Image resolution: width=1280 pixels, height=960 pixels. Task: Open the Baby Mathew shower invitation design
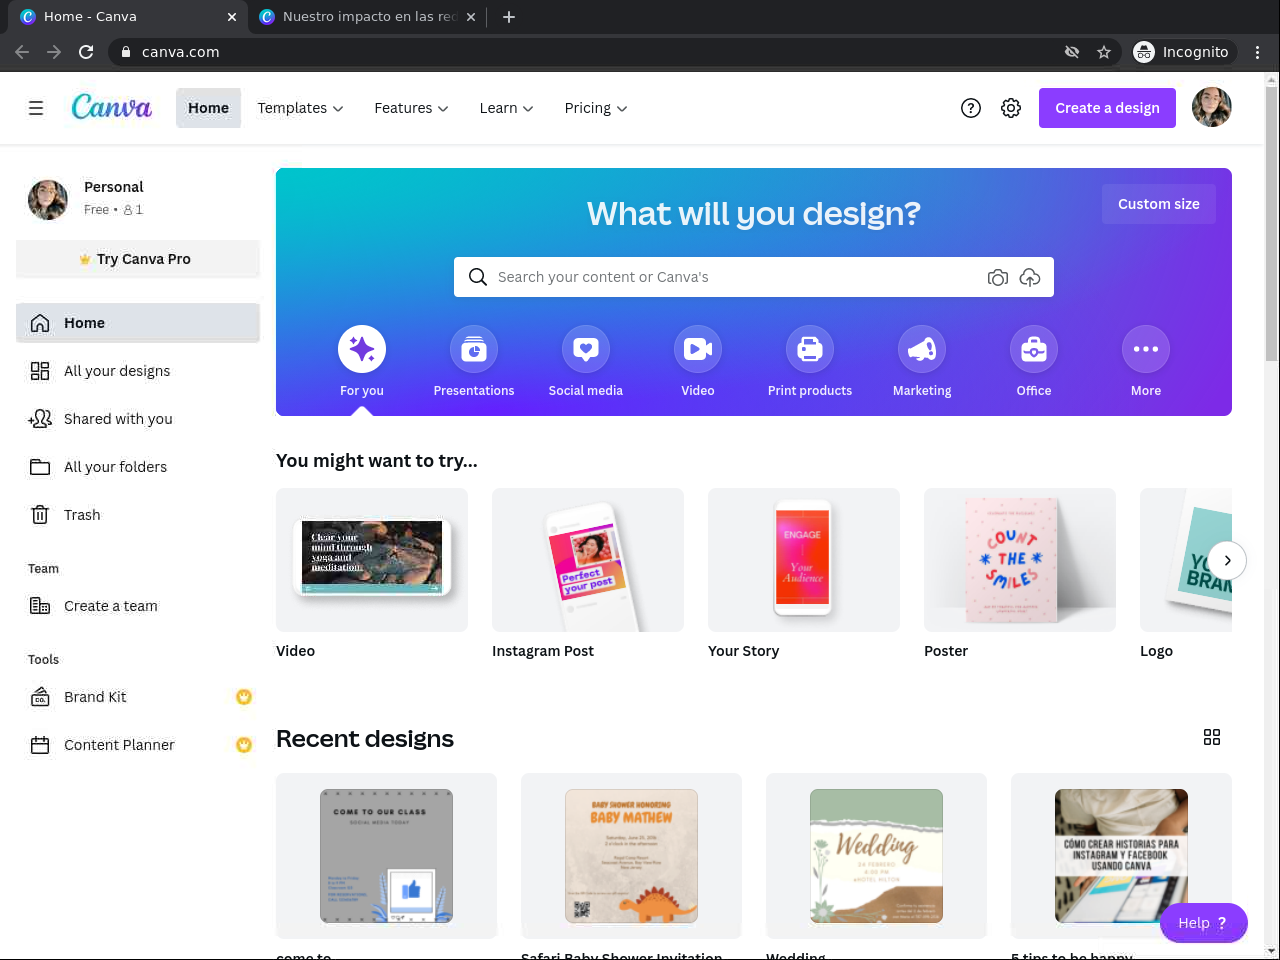631,856
